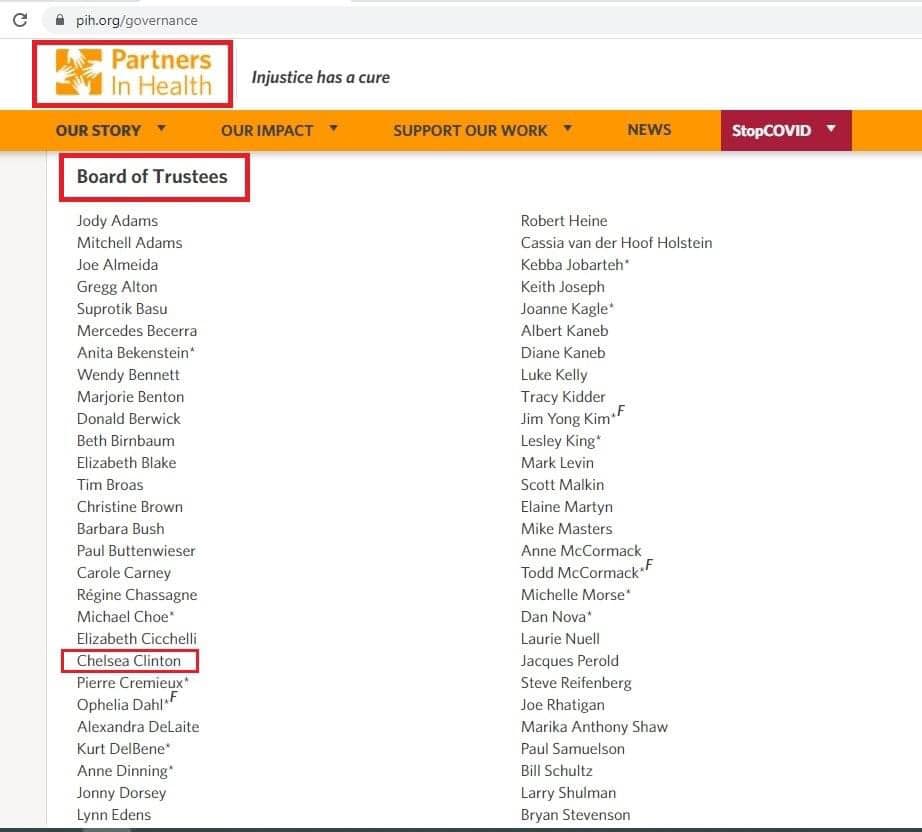Open the StopCOVID dropdown arrow
The height and width of the screenshot is (832, 922).
(831, 130)
